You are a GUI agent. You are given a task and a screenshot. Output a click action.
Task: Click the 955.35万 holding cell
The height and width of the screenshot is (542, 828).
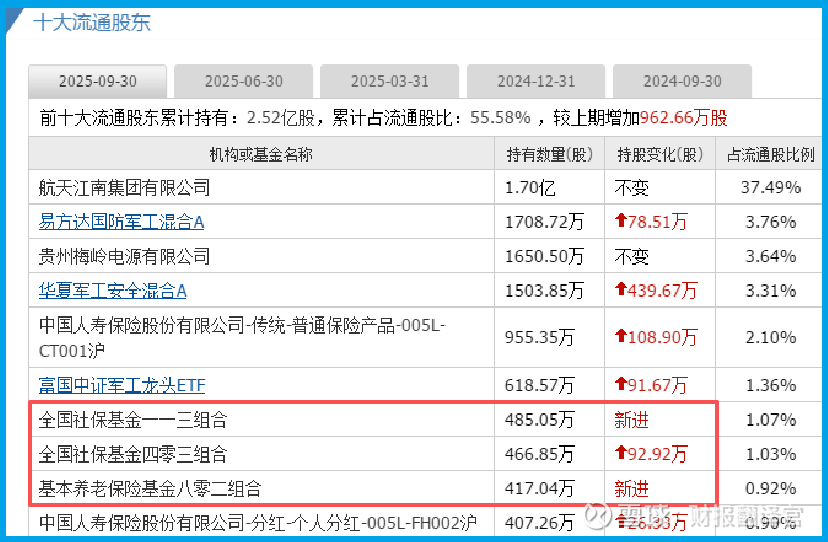540,337
